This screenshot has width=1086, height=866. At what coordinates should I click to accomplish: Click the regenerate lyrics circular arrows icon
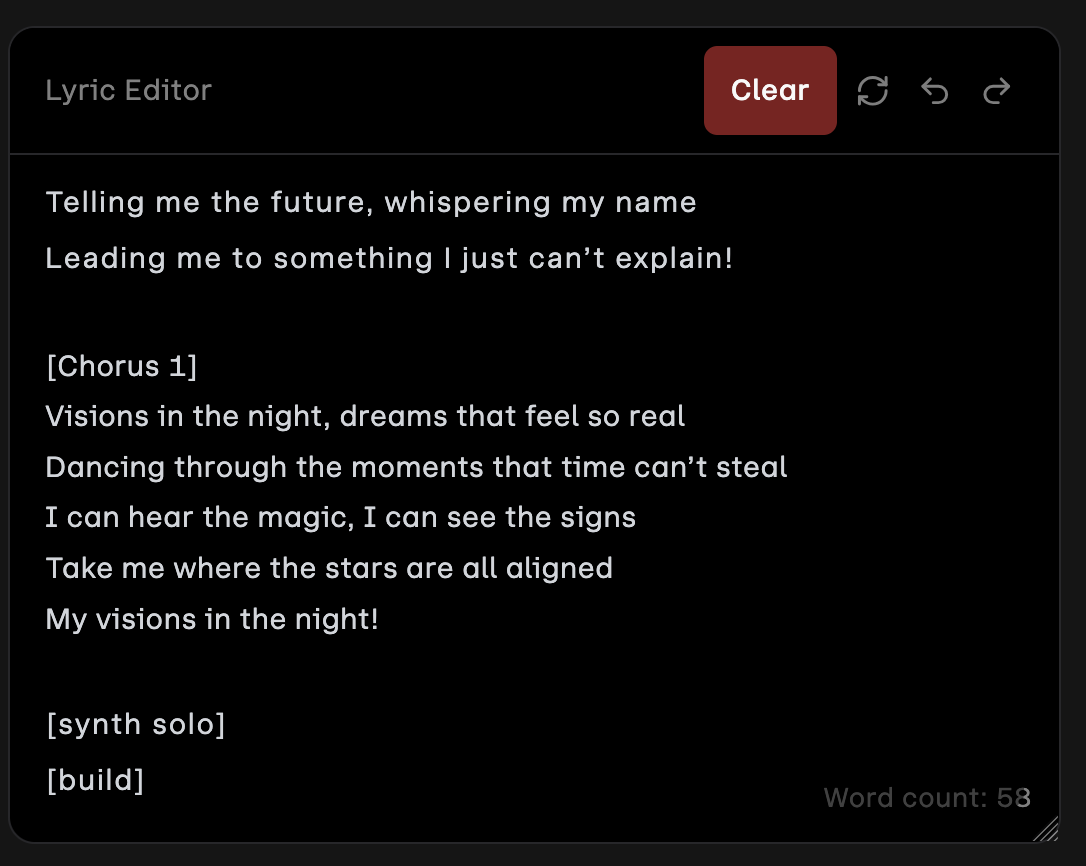tap(873, 91)
